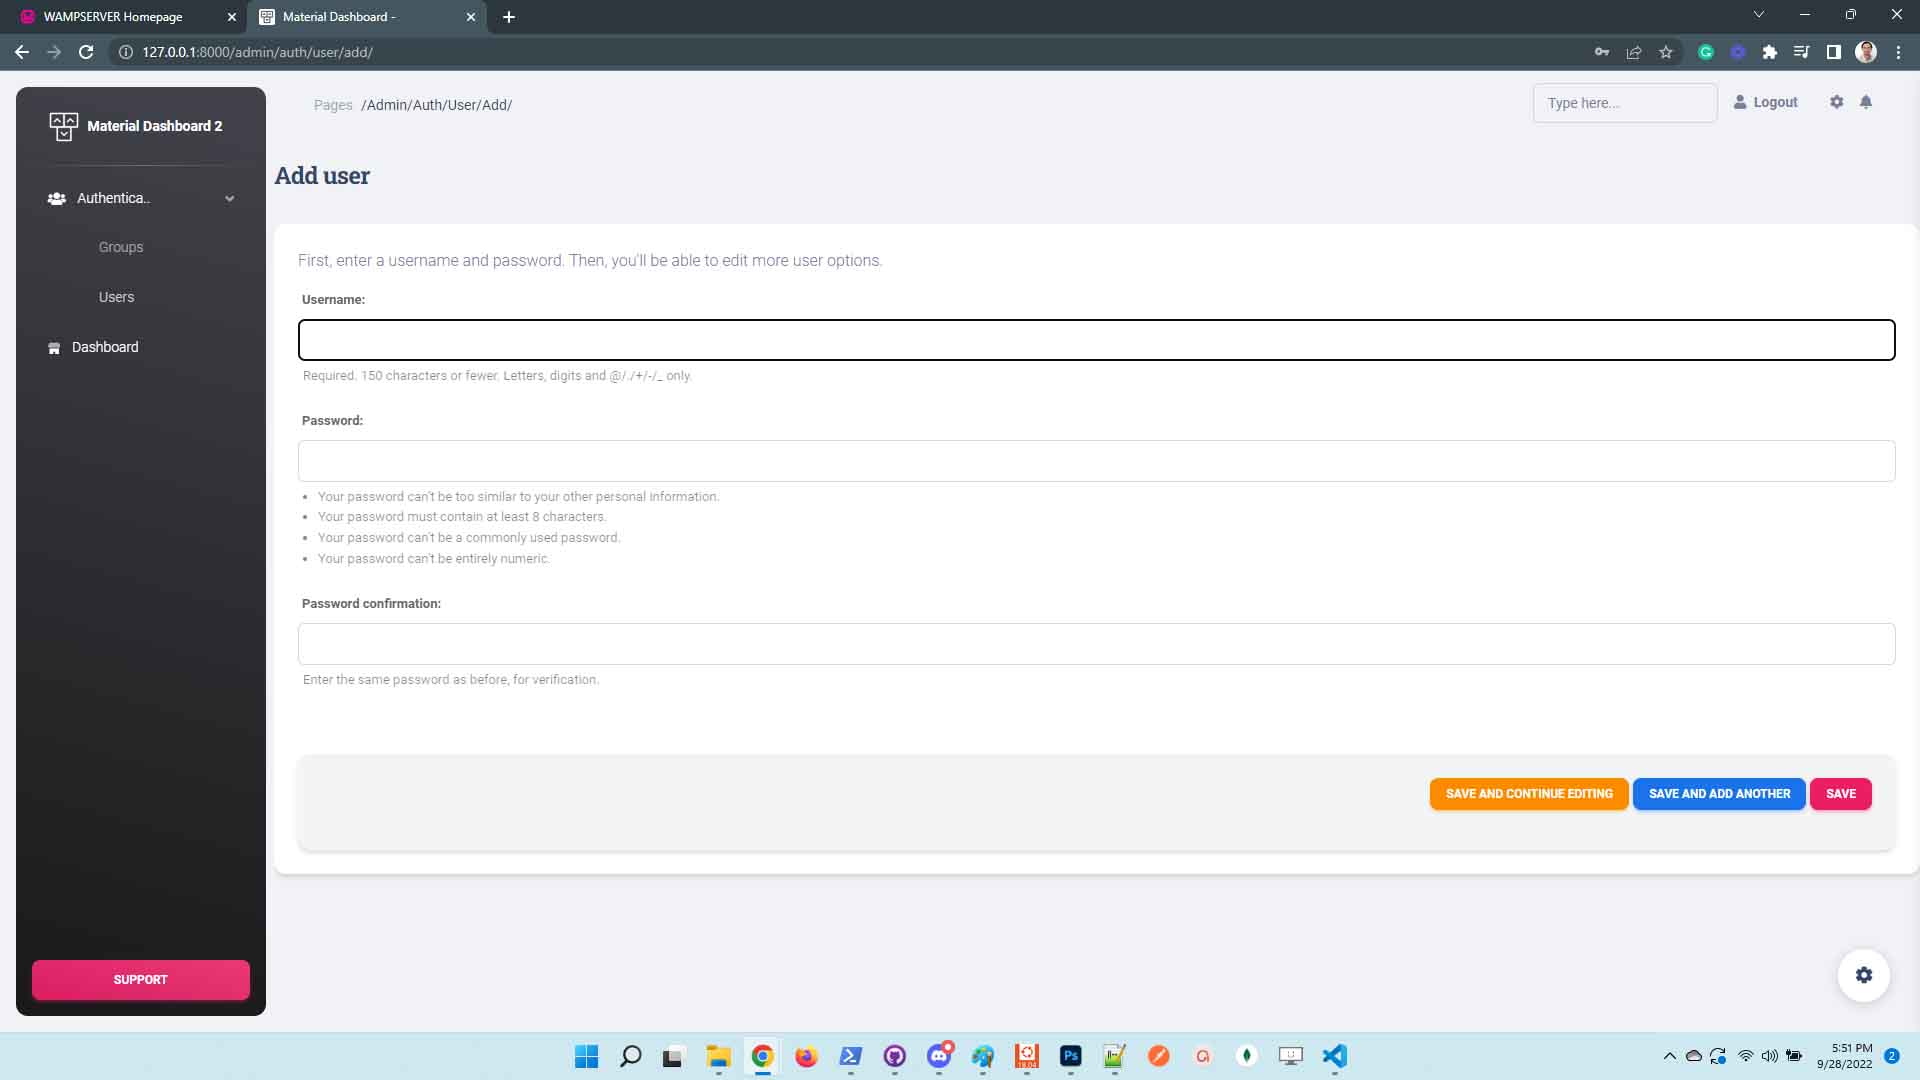The width and height of the screenshot is (1920, 1080).
Task: Bookmark this page with star icon
Action: (x=1666, y=52)
